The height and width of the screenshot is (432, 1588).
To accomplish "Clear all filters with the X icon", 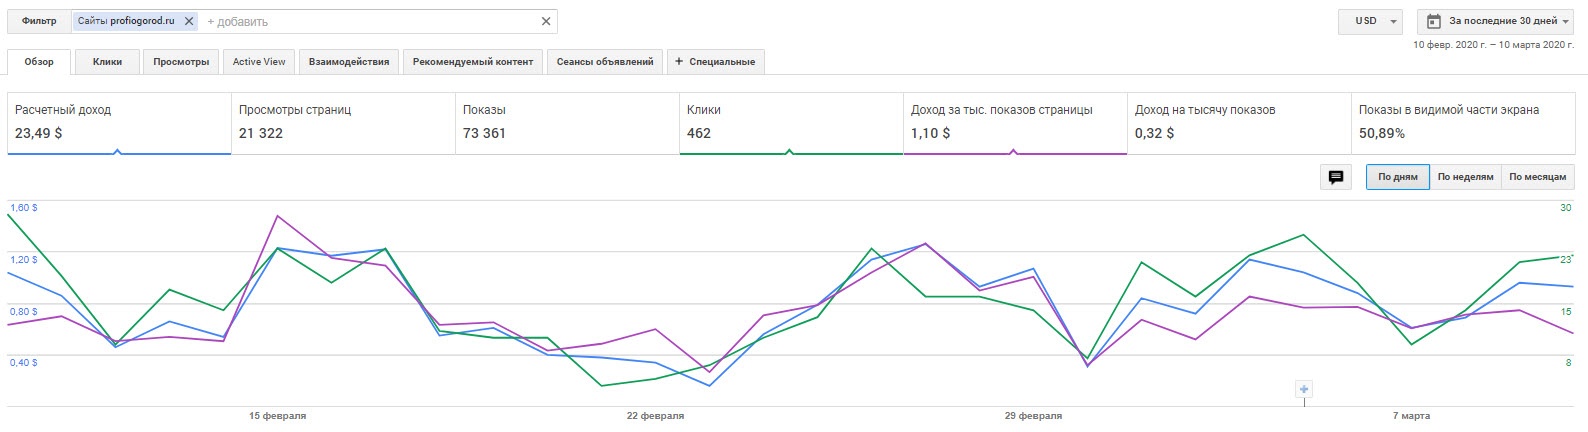I will (546, 21).
